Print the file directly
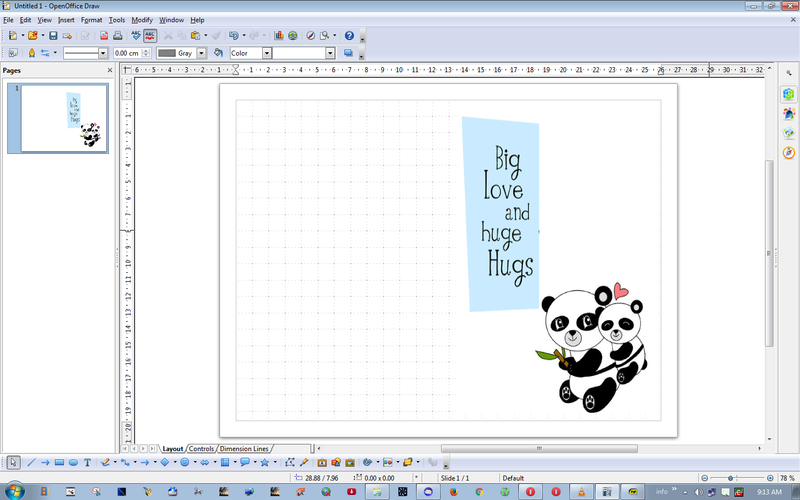The image size is (800, 500). (118, 36)
